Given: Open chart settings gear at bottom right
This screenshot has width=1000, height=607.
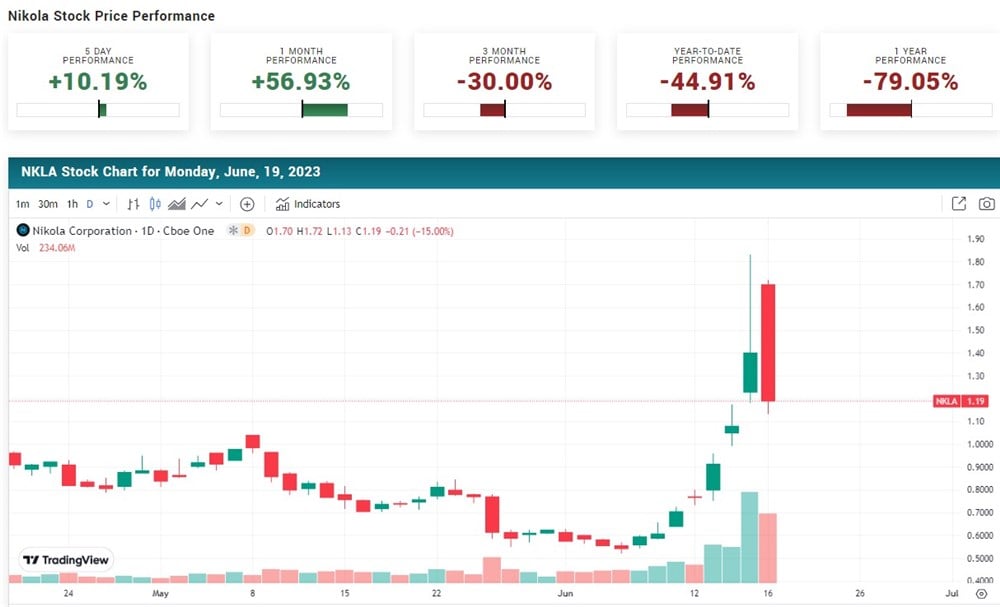Looking at the screenshot, I should pos(980,594).
